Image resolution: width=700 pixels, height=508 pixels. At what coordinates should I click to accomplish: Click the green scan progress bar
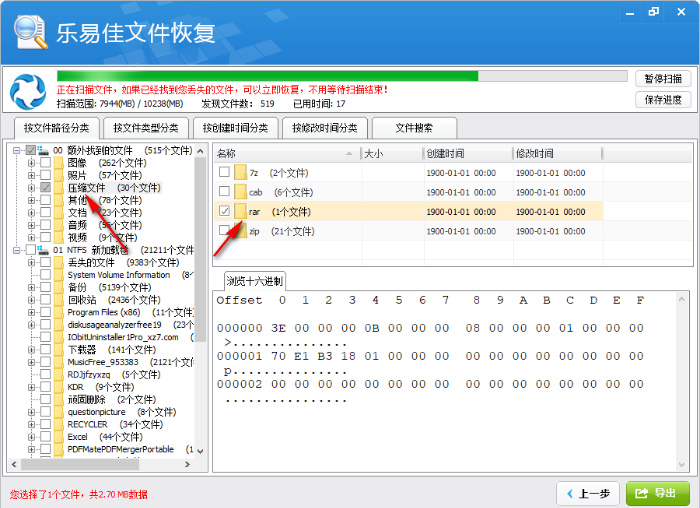tap(267, 76)
